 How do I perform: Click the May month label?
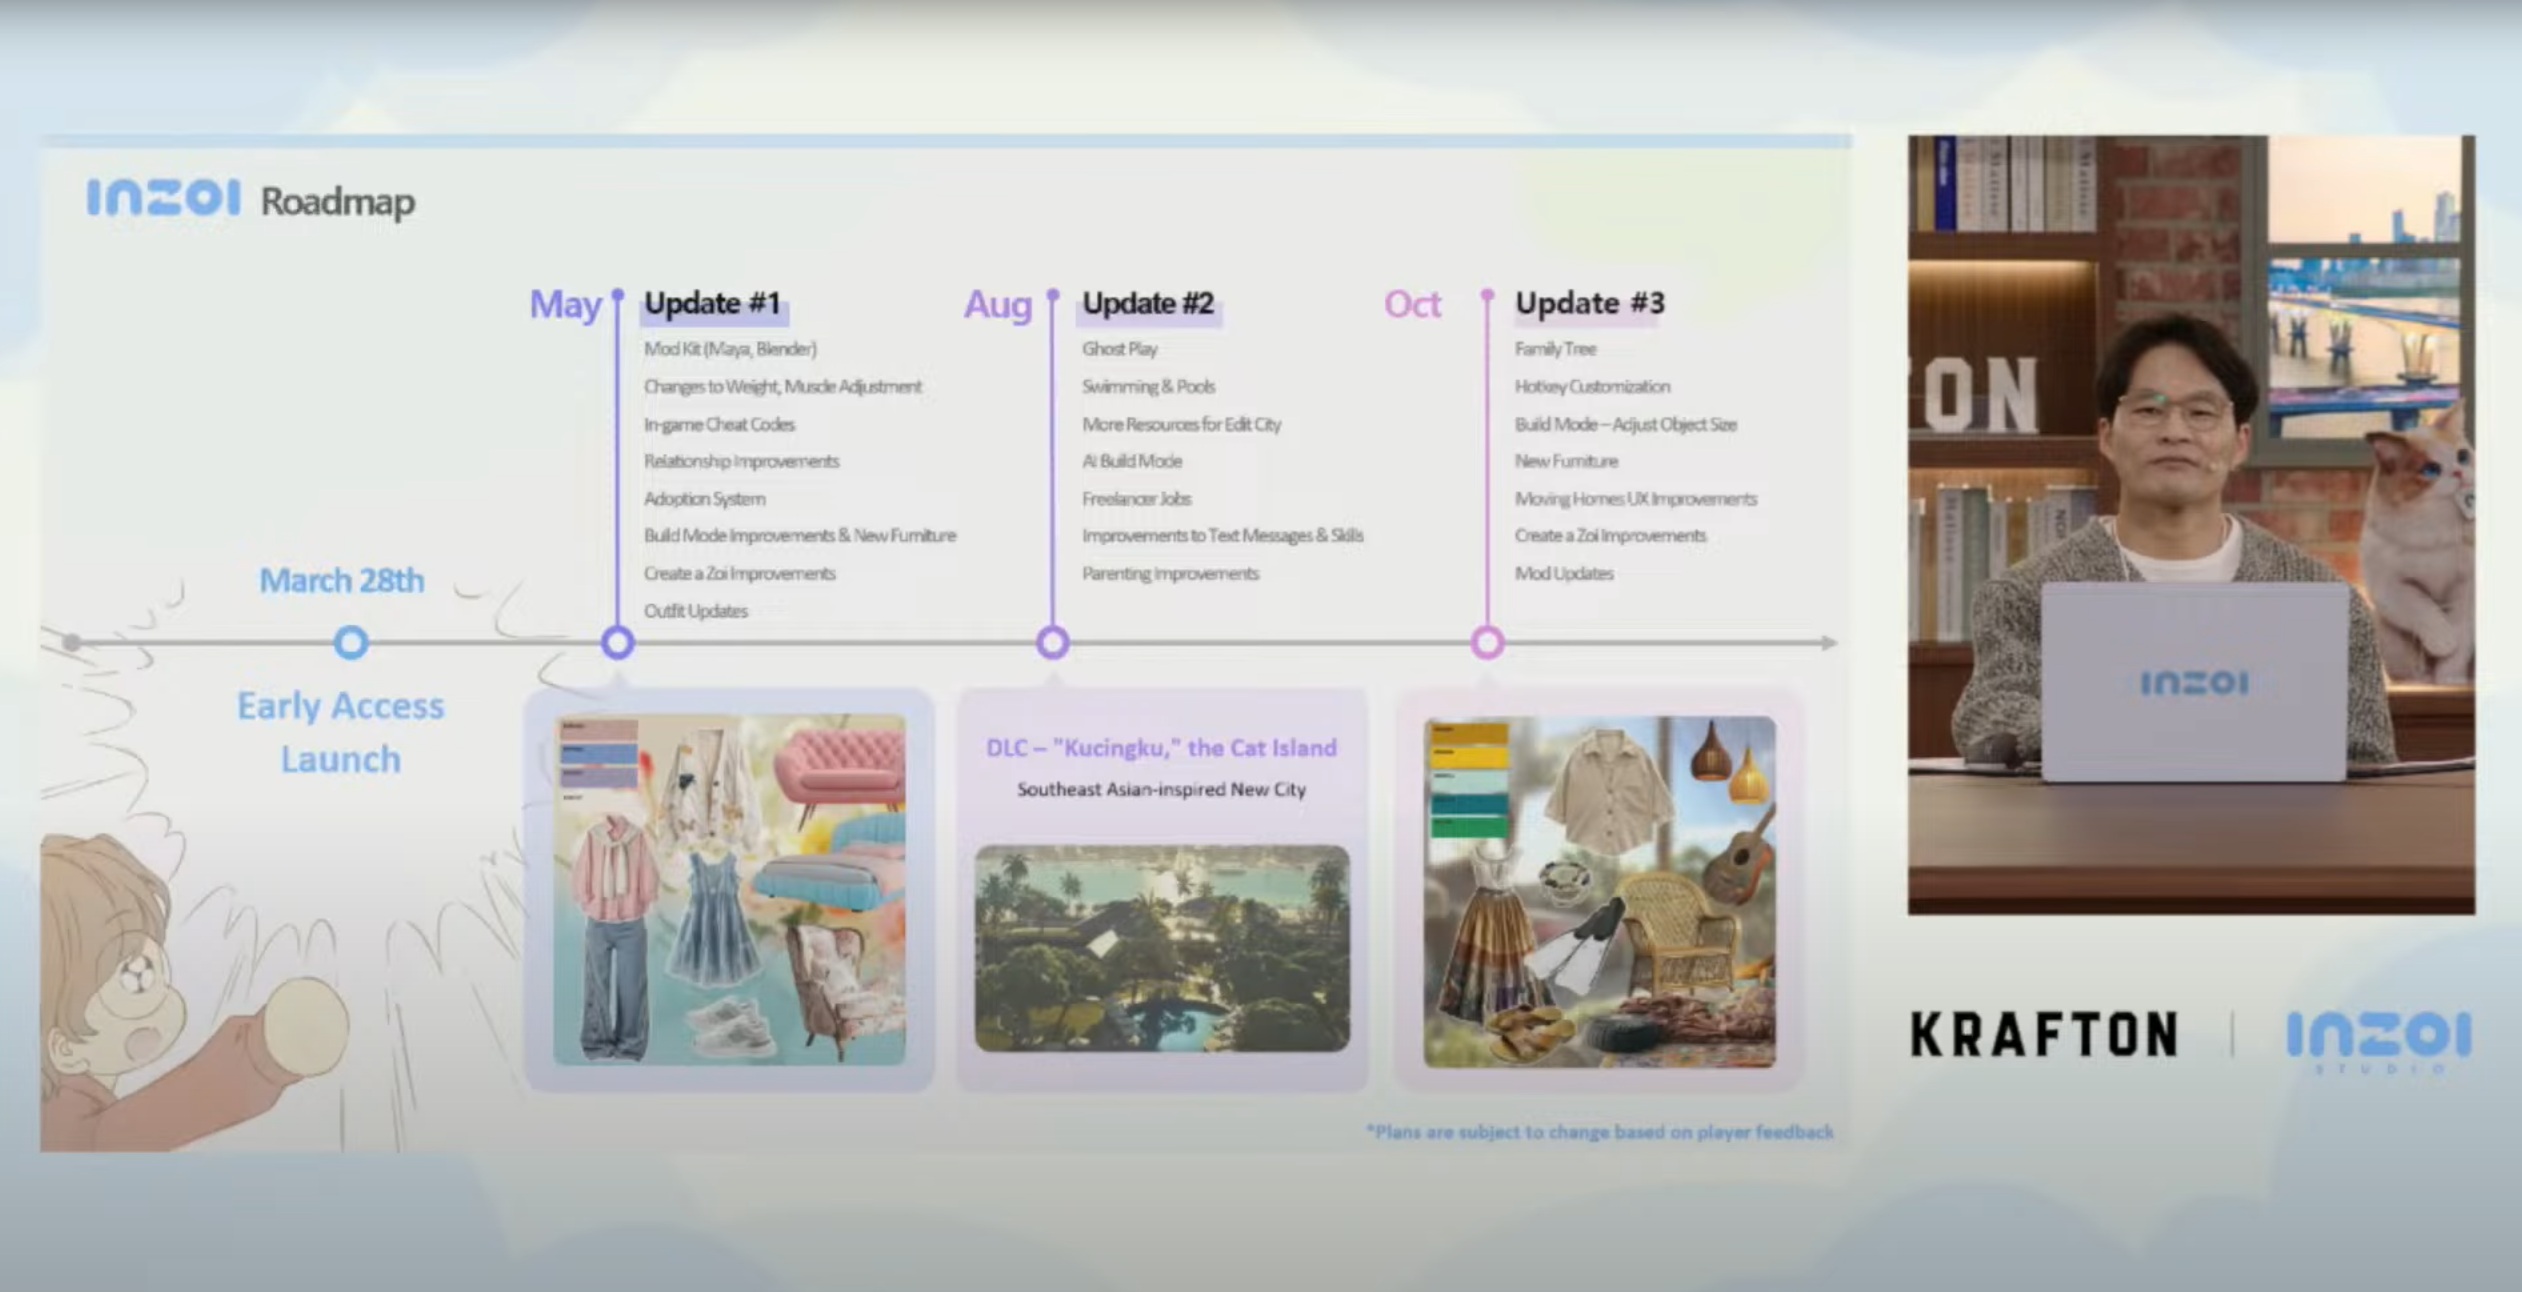(565, 304)
